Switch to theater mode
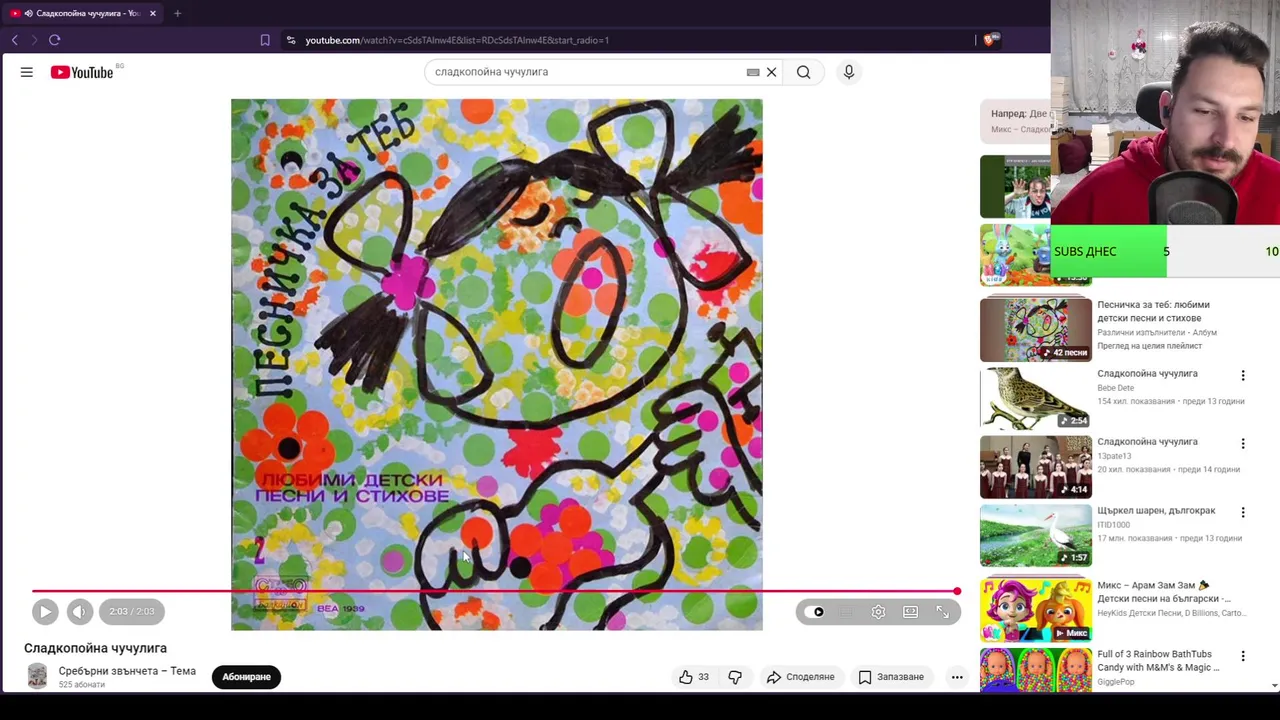This screenshot has width=1280, height=720. pos(910,612)
